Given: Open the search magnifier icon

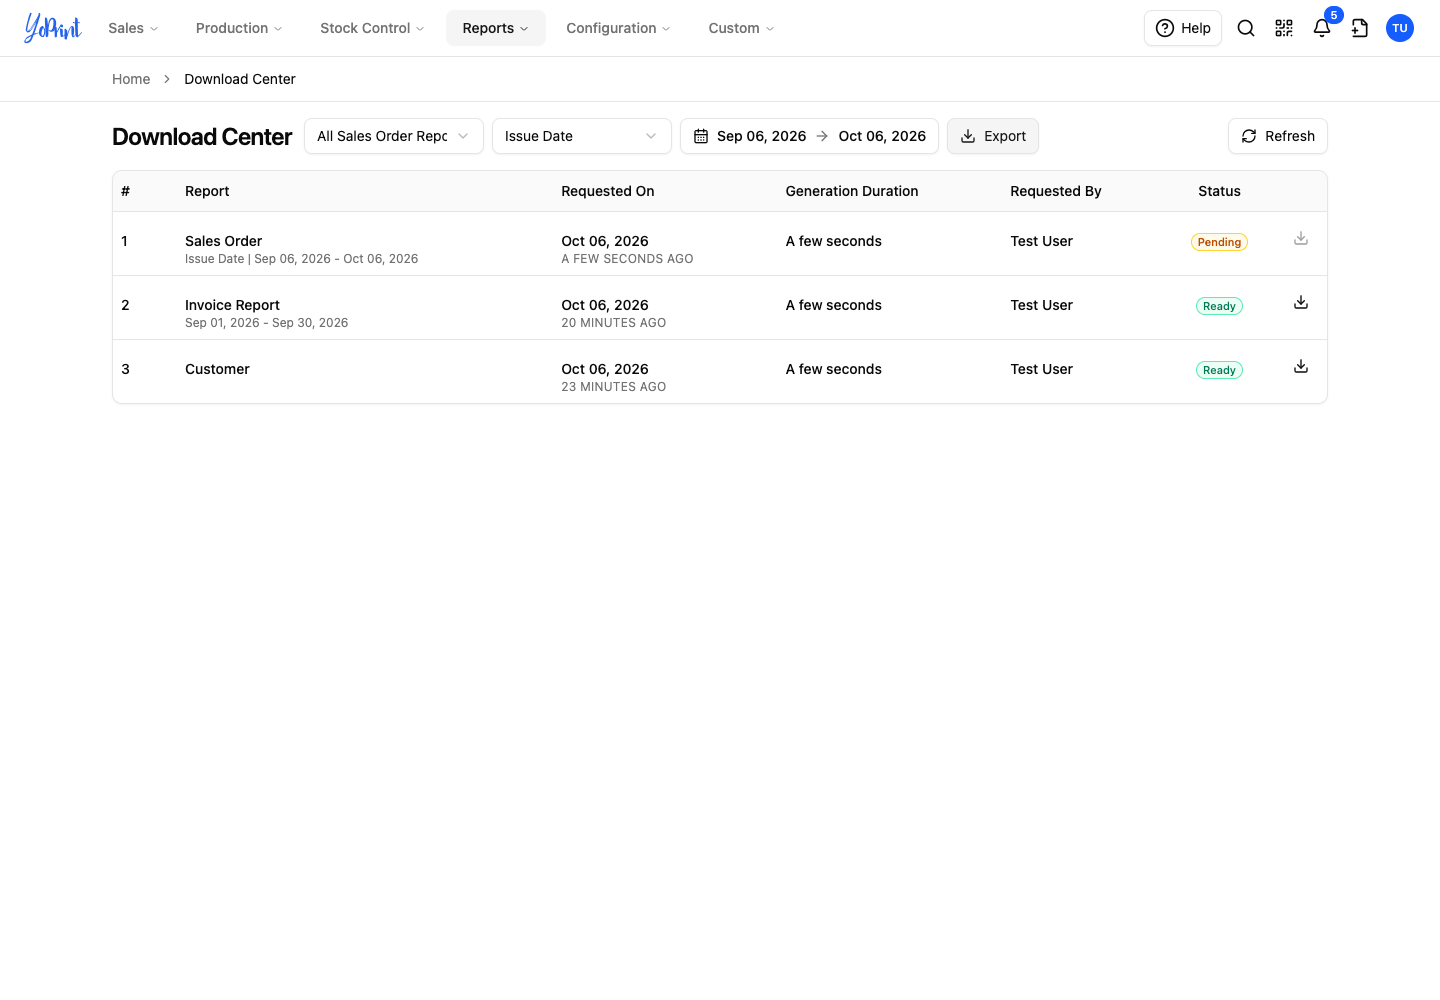Looking at the screenshot, I should pos(1246,28).
